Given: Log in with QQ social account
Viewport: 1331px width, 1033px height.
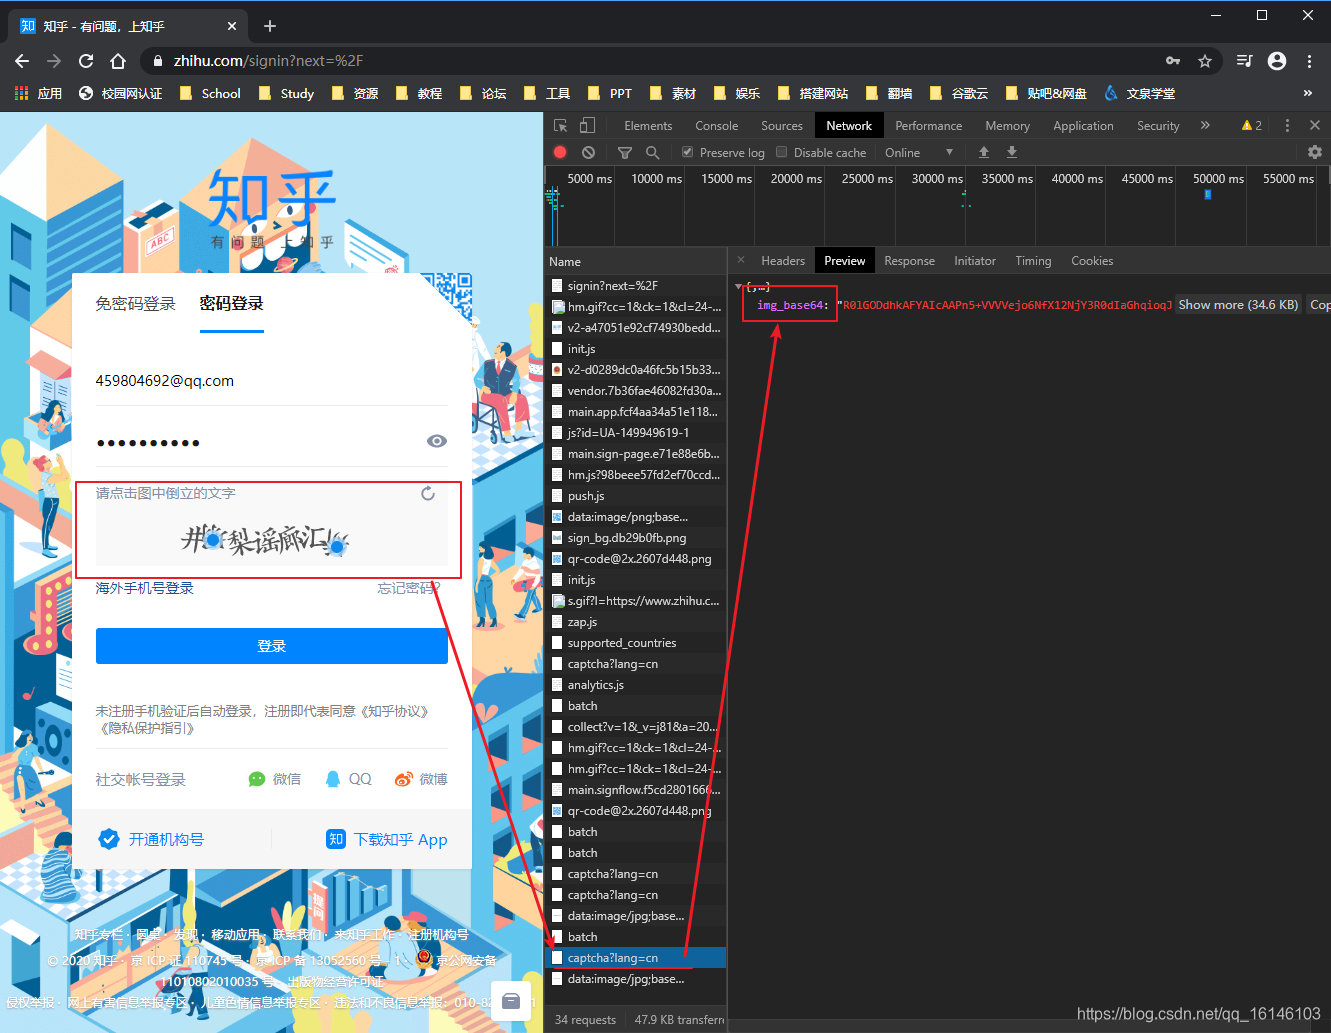Looking at the screenshot, I should (349, 779).
